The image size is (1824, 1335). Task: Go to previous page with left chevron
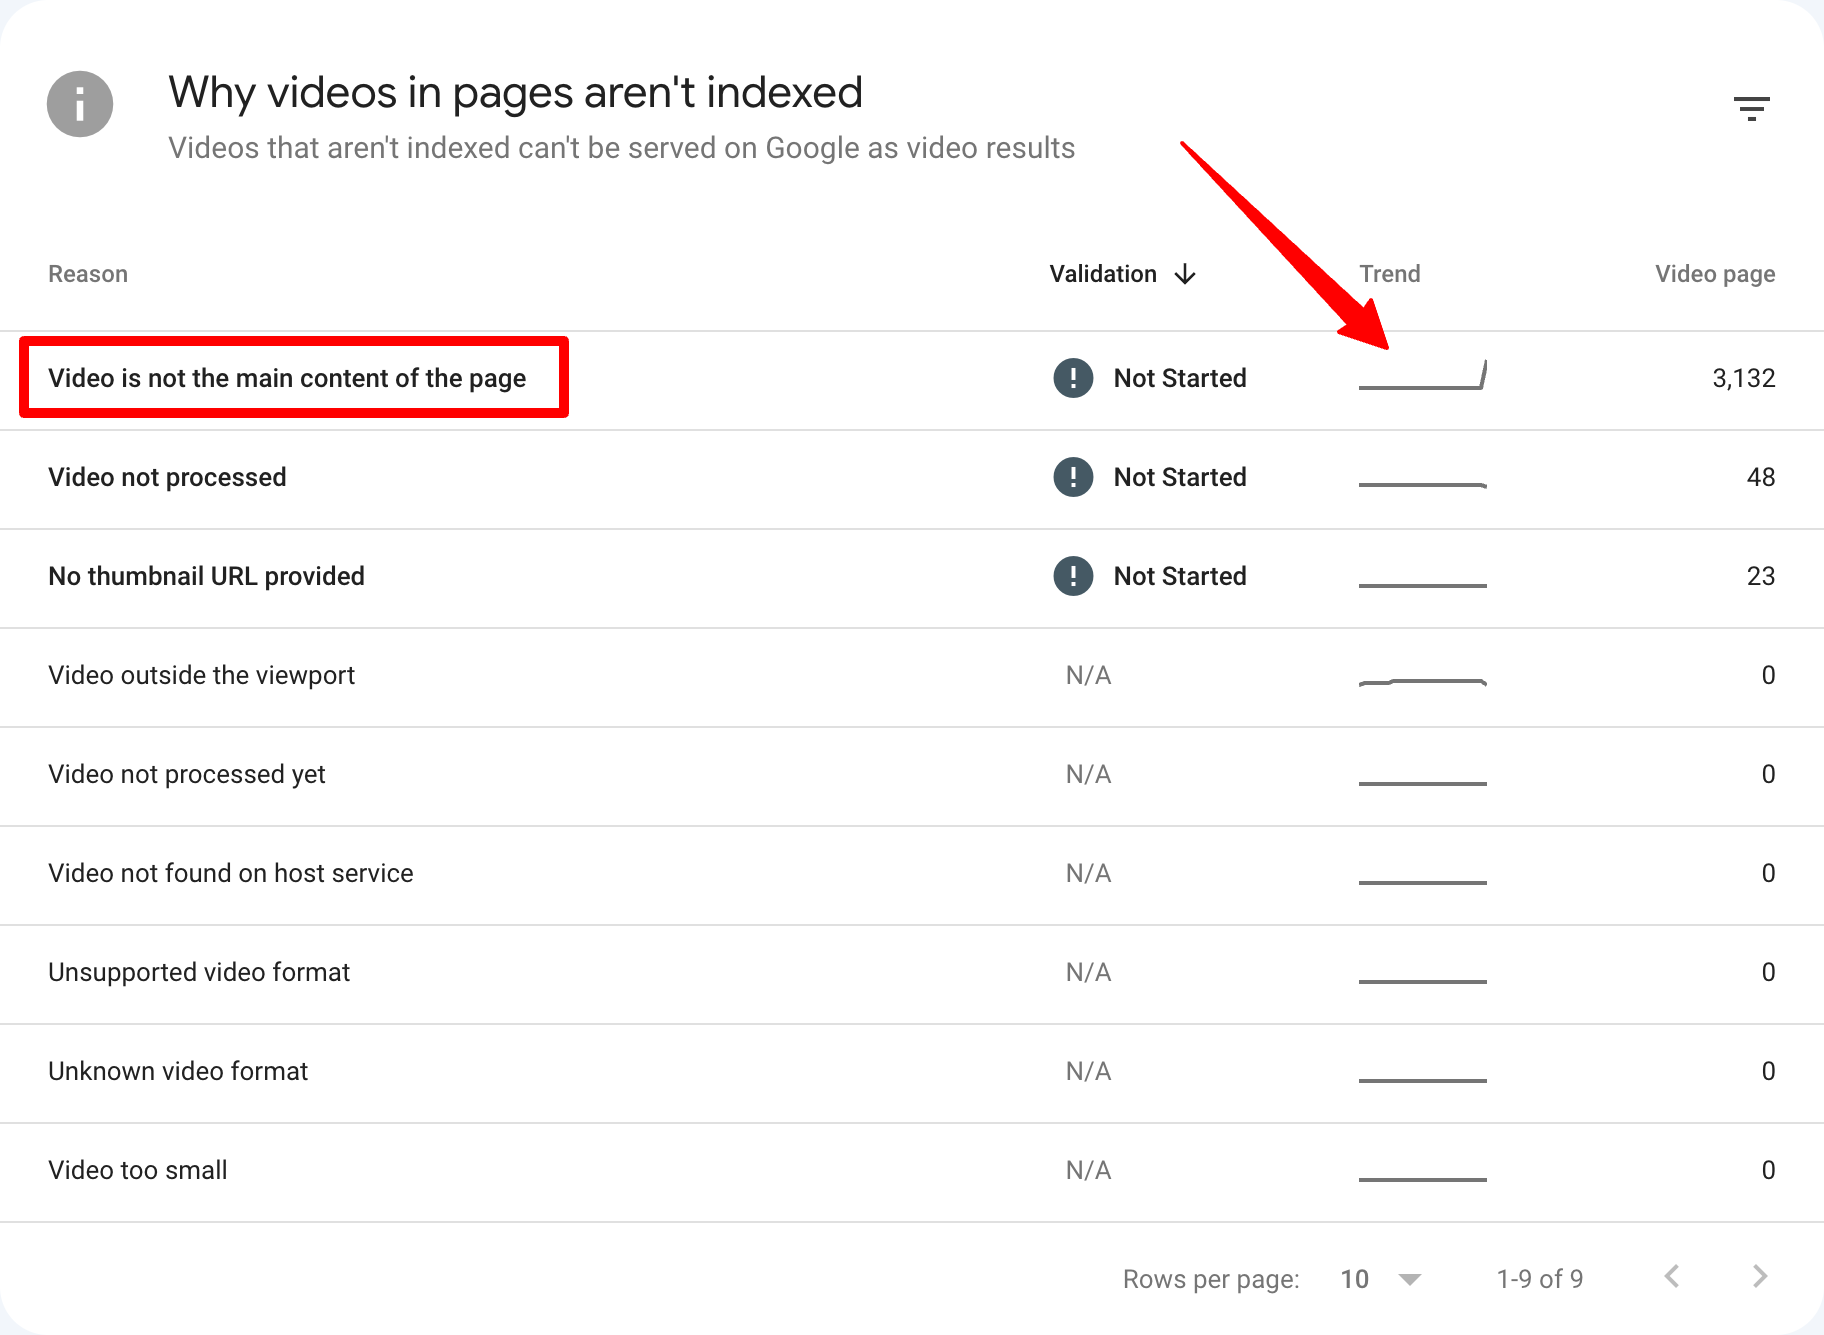pos(1672,1277)
